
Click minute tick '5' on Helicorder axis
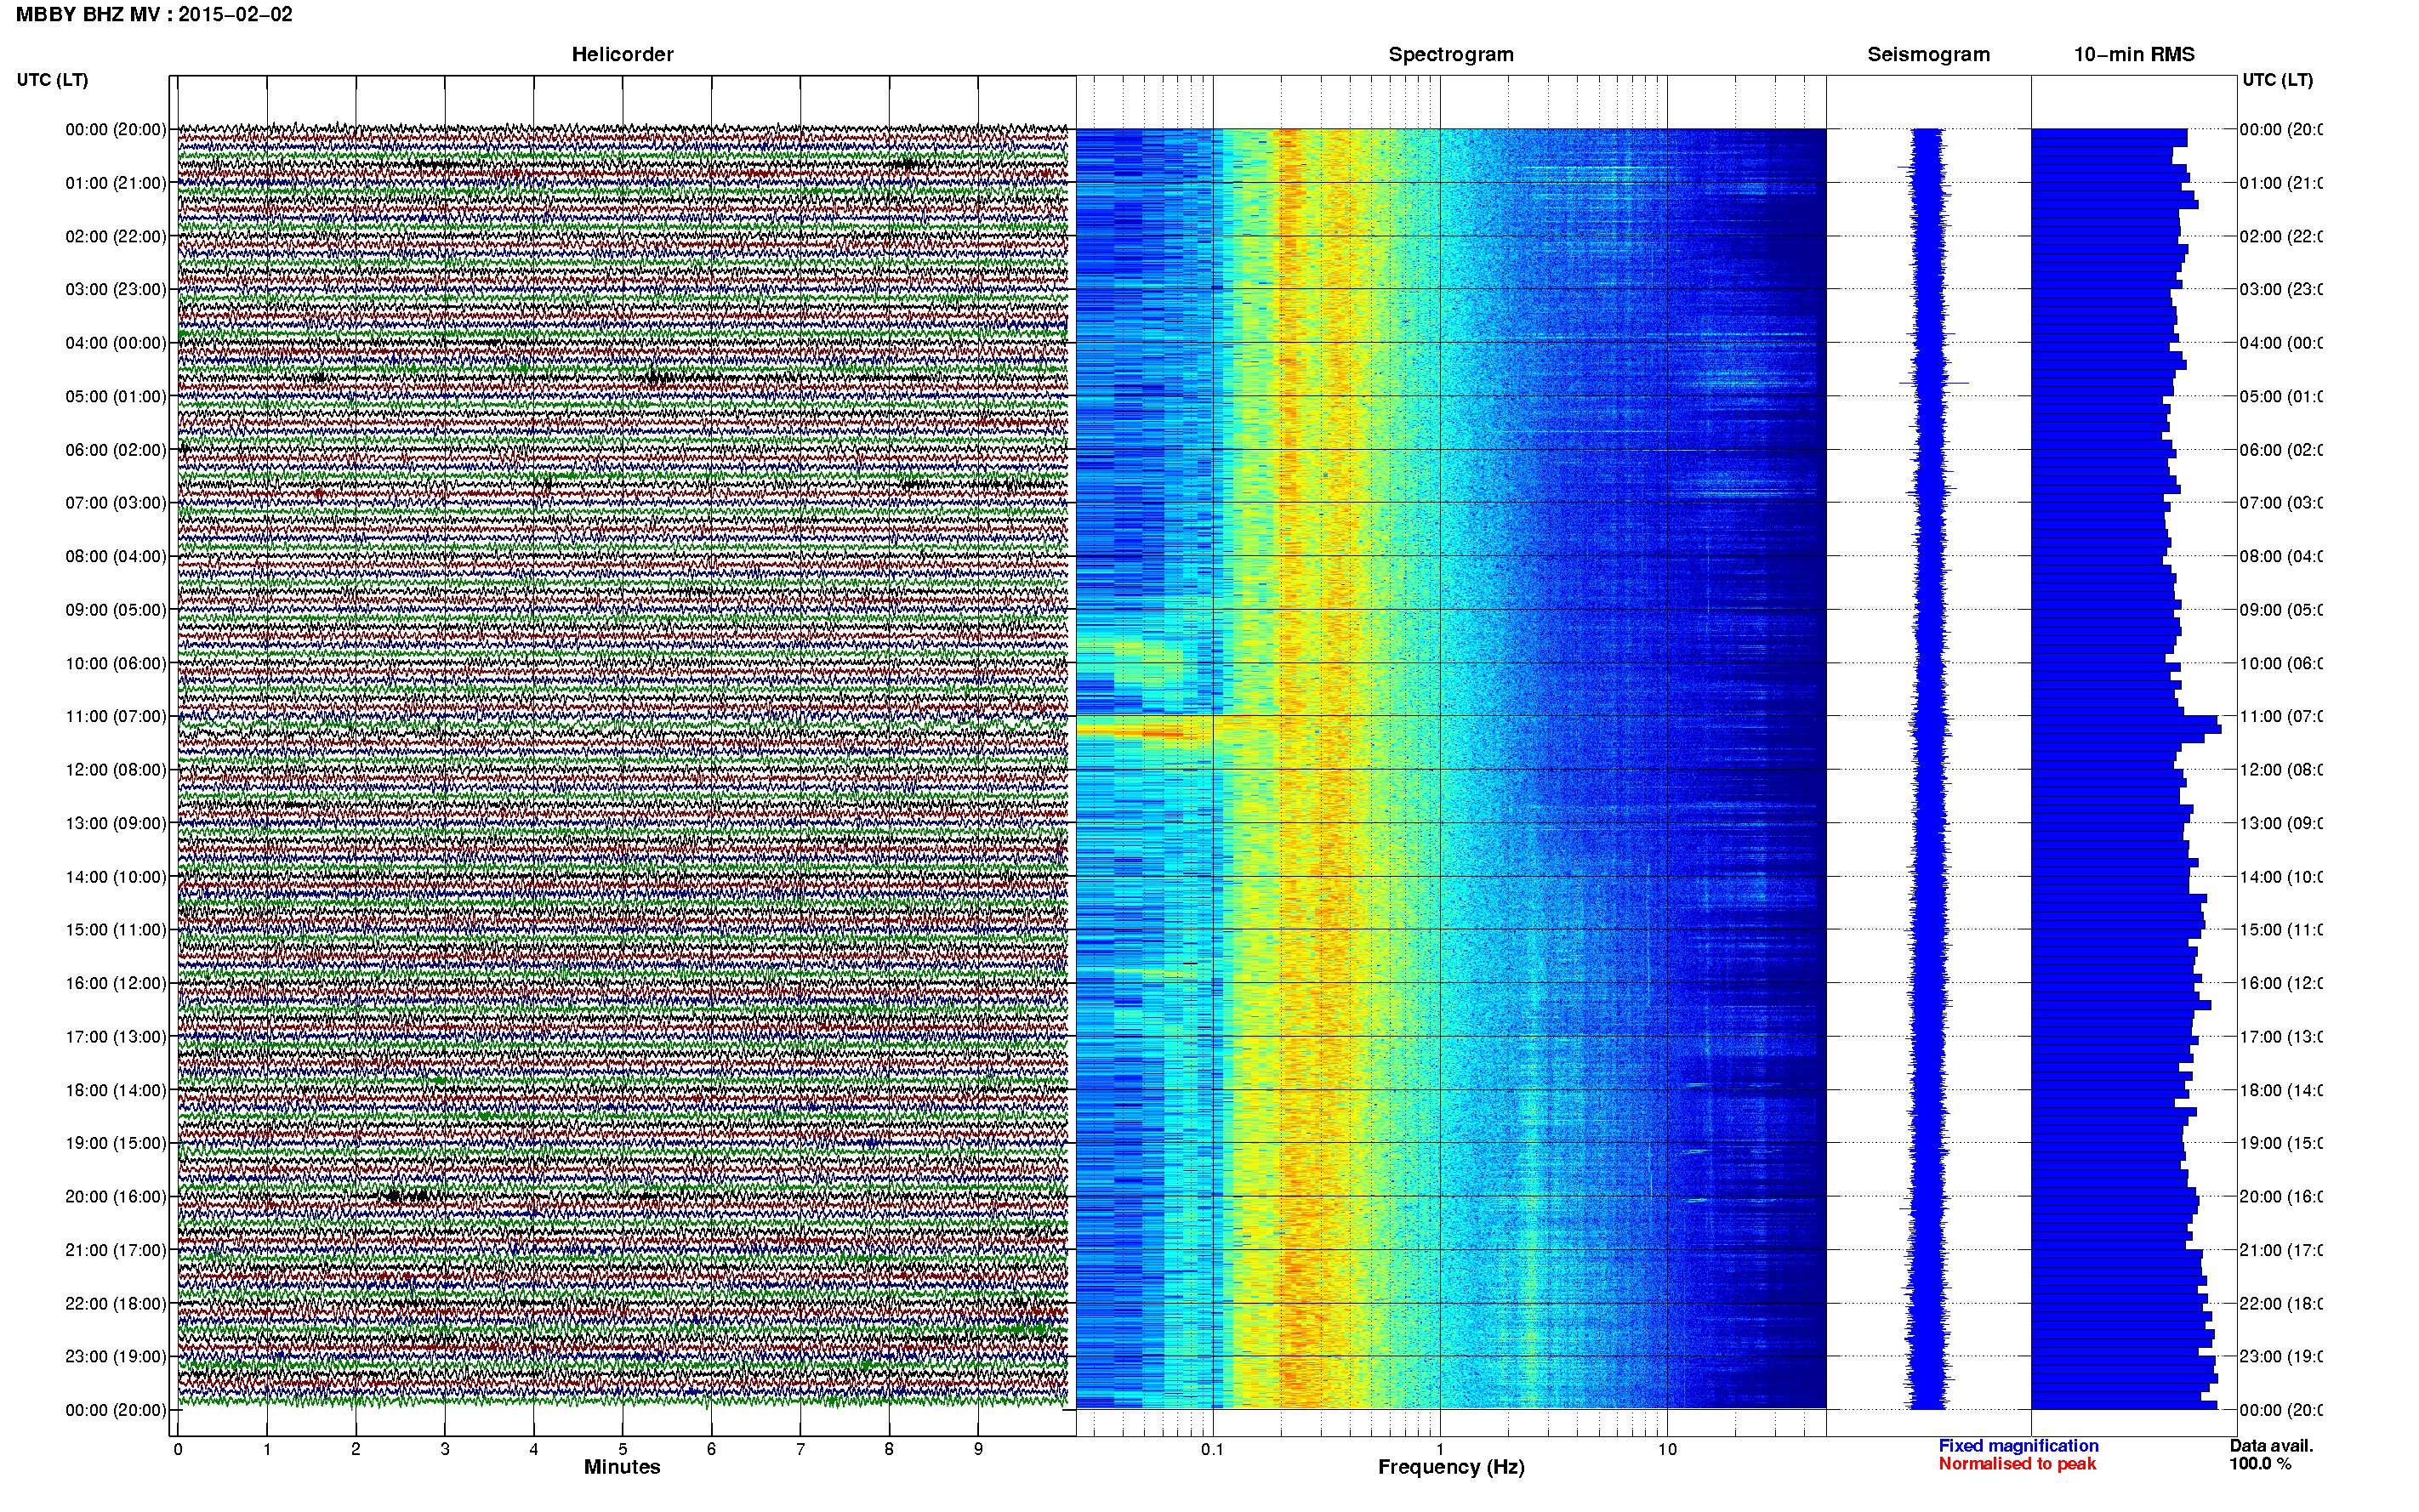(x=622, y=1449)
